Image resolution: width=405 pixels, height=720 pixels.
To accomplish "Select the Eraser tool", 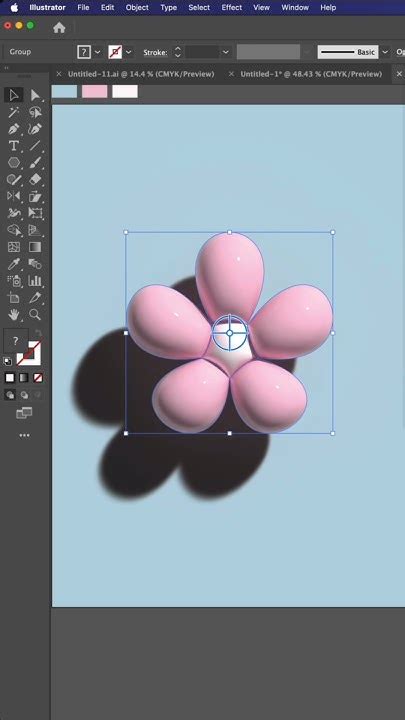I will pos(35,180).
